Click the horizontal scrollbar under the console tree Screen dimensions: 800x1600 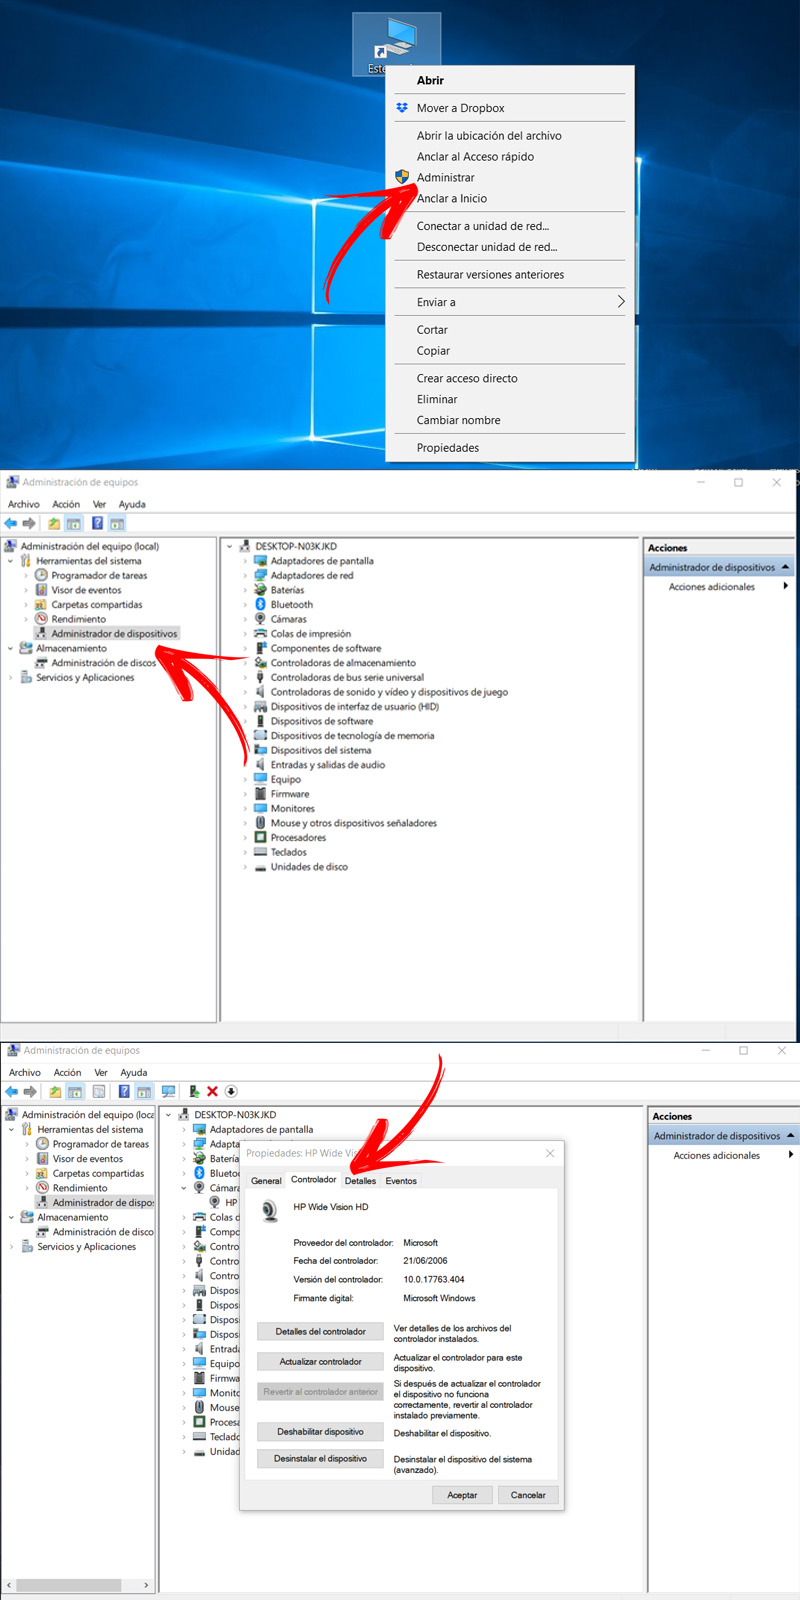click(x=79, y=1585)
